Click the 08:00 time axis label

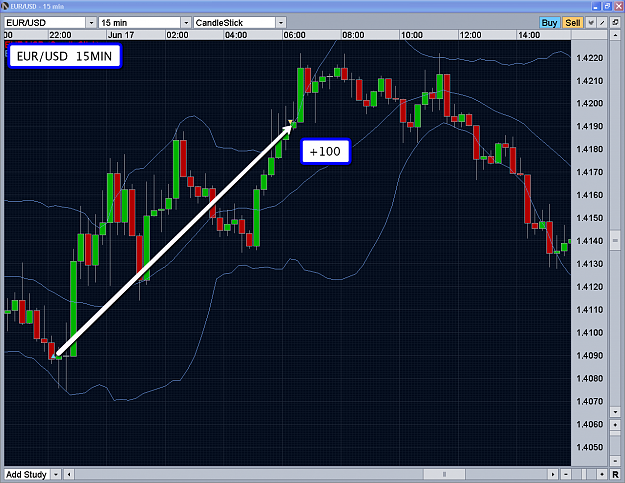[353, 35]
